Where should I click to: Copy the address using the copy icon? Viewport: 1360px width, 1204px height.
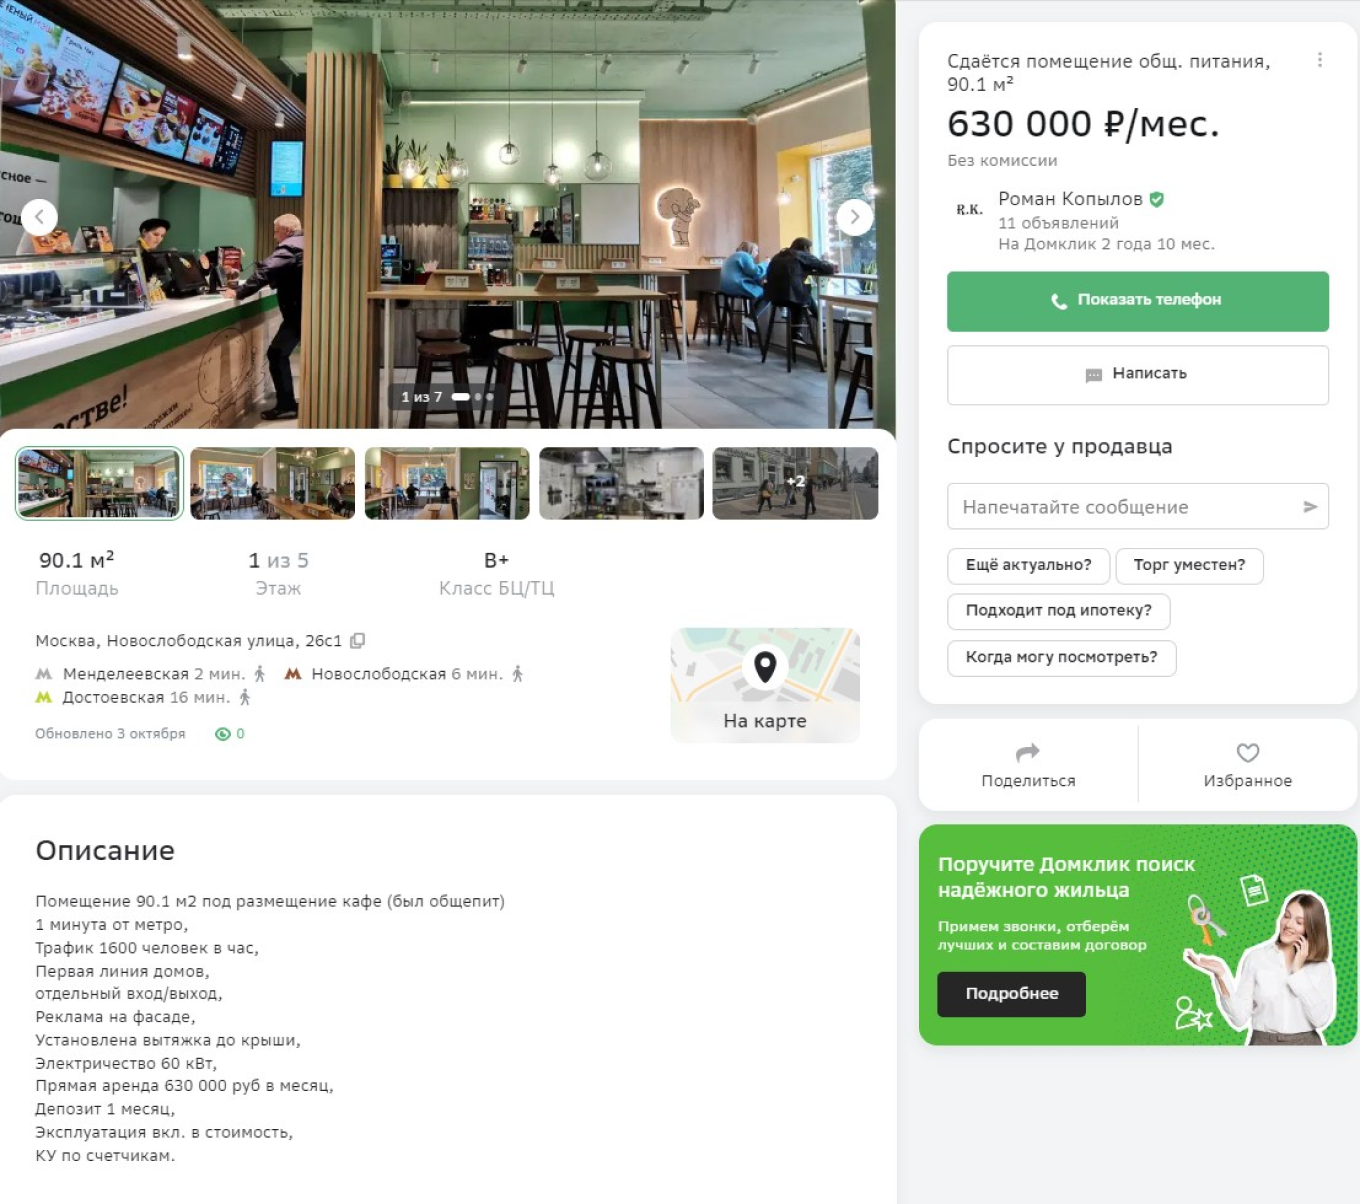[357, 641]
